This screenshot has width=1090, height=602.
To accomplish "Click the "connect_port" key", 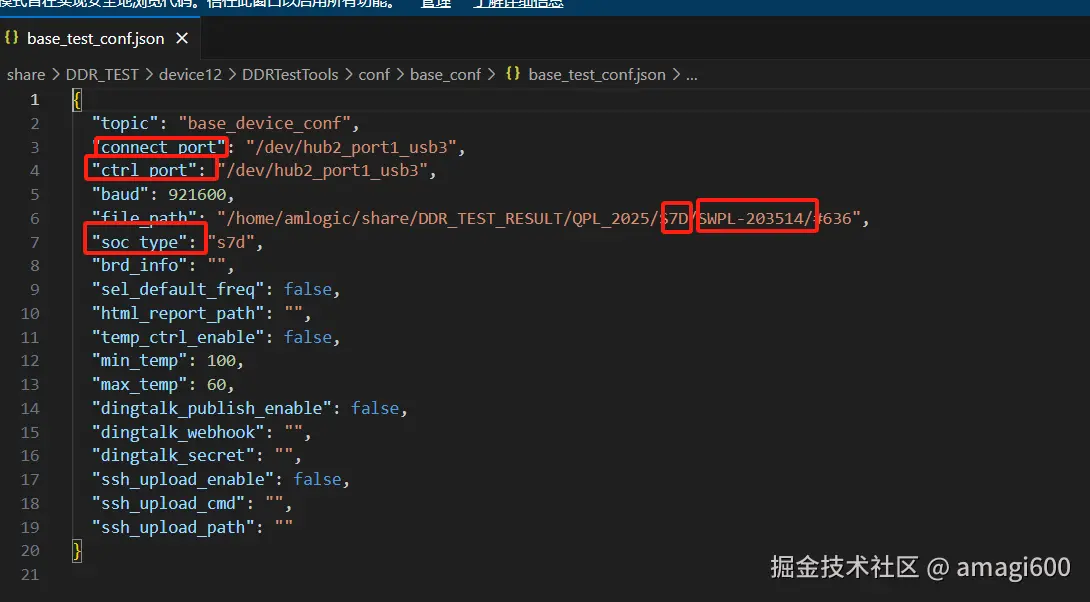I will click(160, 147).
